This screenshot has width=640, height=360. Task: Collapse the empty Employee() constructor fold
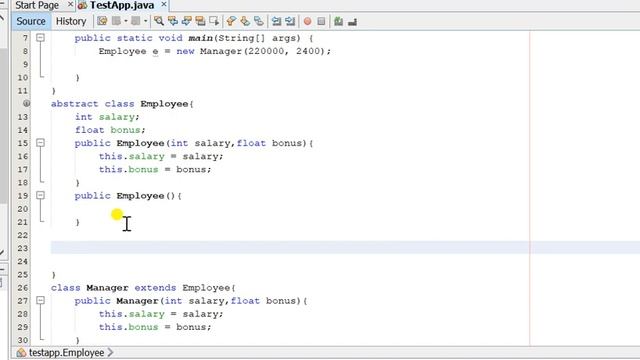(x=40, y=196)
